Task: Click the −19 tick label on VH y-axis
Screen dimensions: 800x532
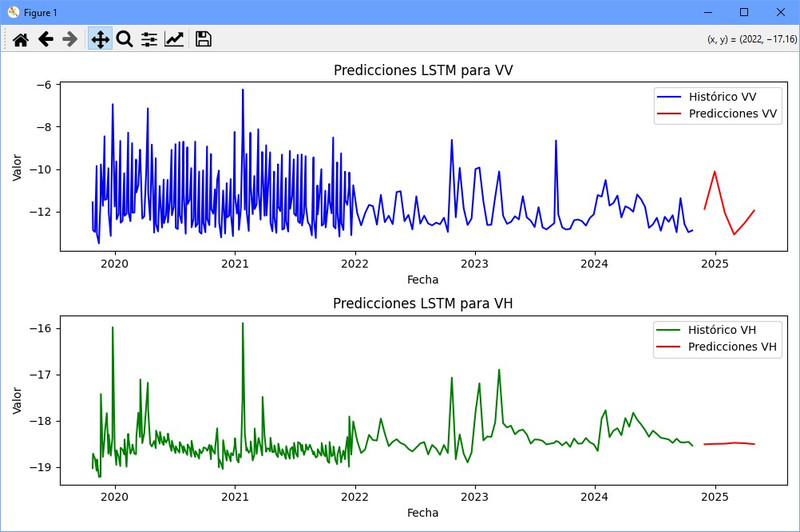Action: [x=40, y=467]
